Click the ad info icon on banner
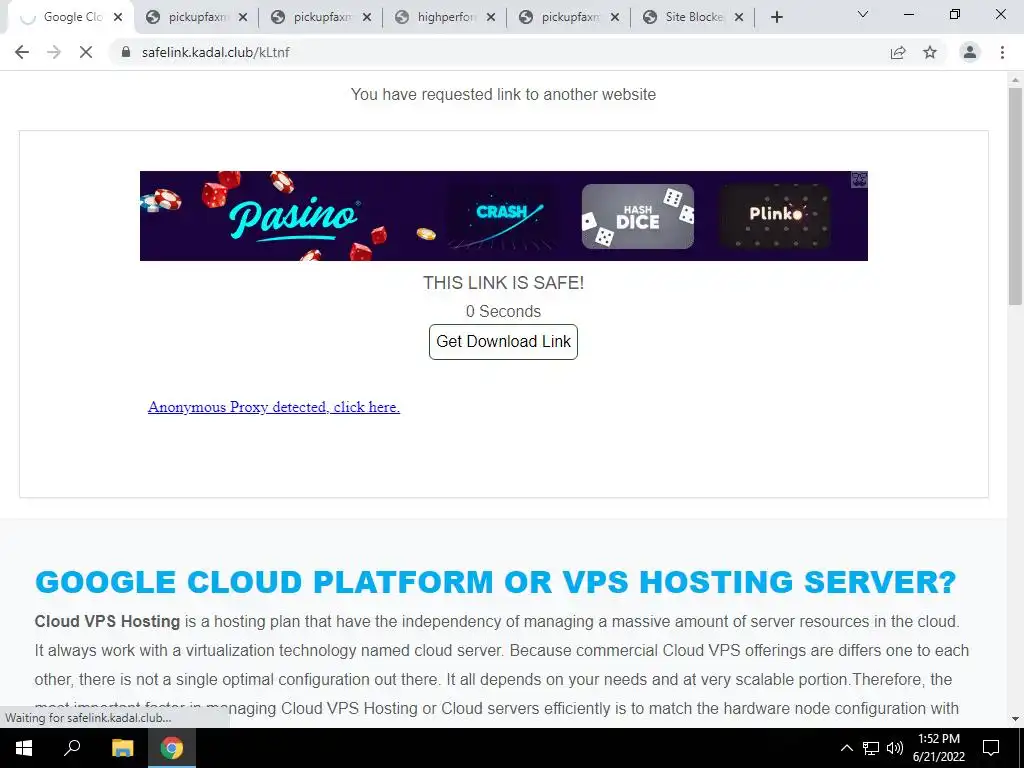The width and height of the screenshot is (1024, 768). [x=859, y=180]
